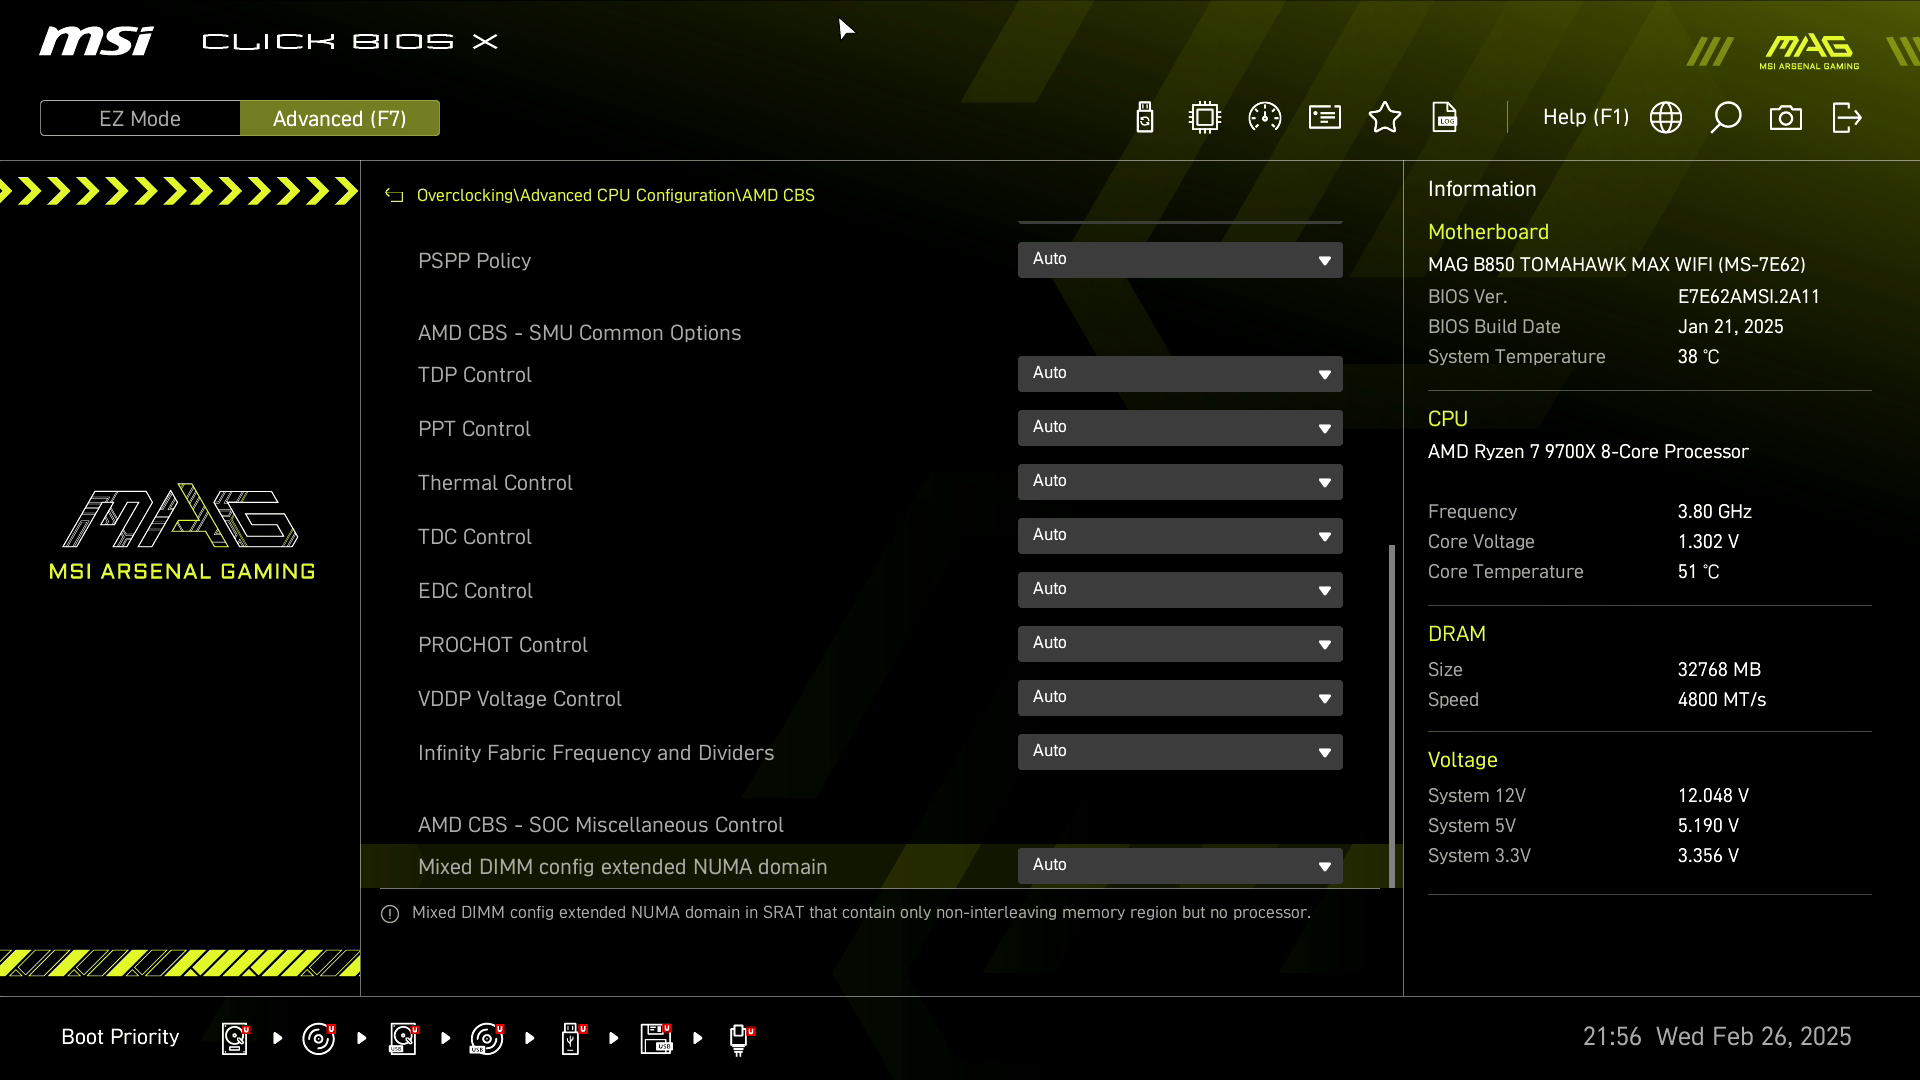Expand the TDP Control dropdown
Image resolution: width=1920 pixels, height=1080 pixels.
(1180, 373)
